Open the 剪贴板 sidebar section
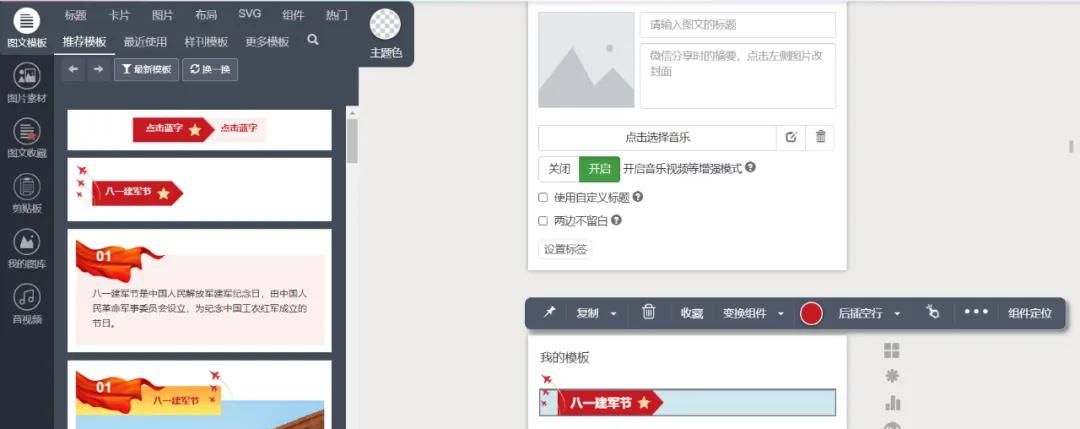Image resolution: width=1080 pixels, height=429 pixels. pyautogui.click(x=26, y=193)
